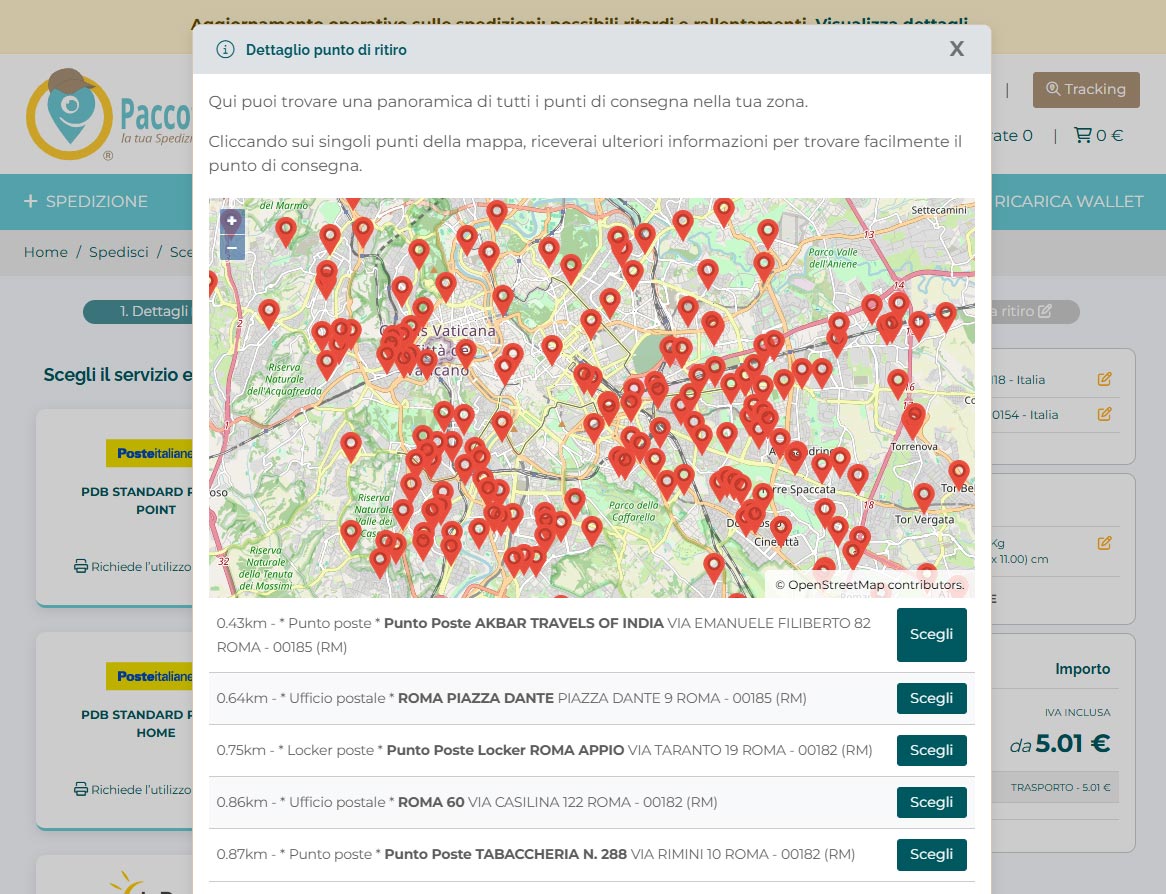
Task: Click the address text VIA RIMINI 10 ROMA
Action: pyautogui.click(x=700, y=855)
